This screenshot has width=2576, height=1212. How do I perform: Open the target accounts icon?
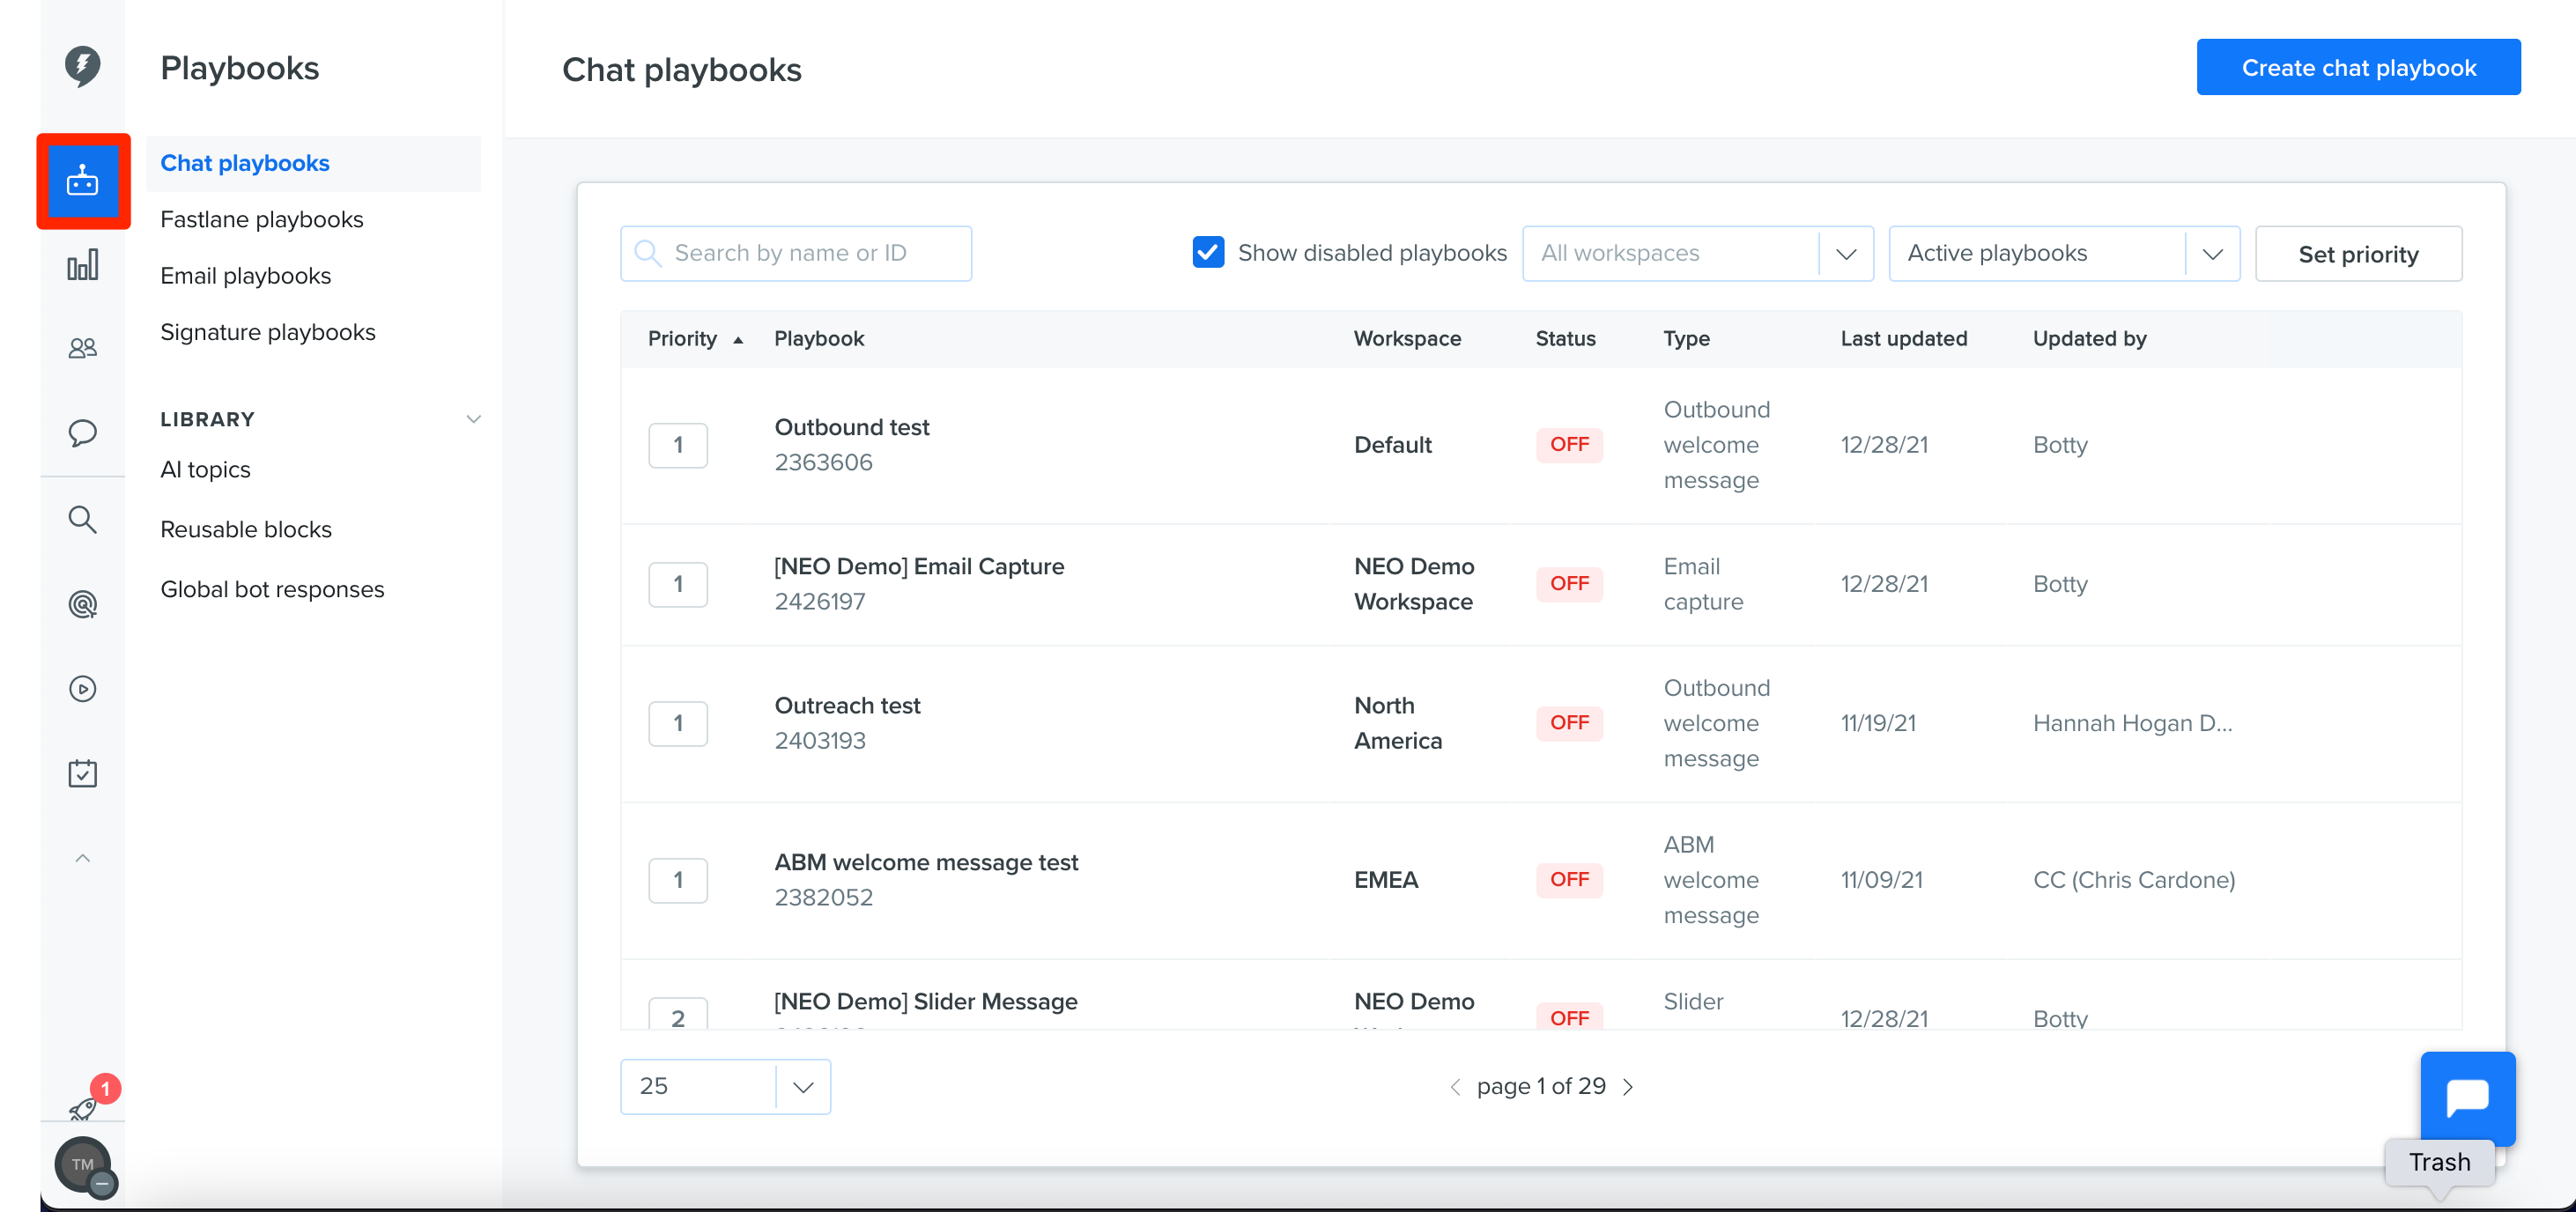click(x=83, y=604)
